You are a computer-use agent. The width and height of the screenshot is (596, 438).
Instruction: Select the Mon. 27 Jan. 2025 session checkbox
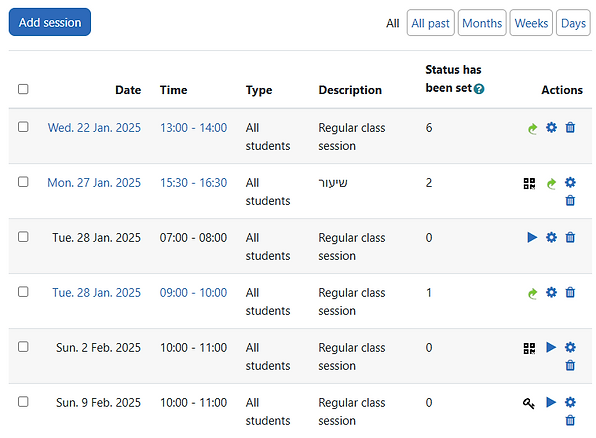pos(23,182)
